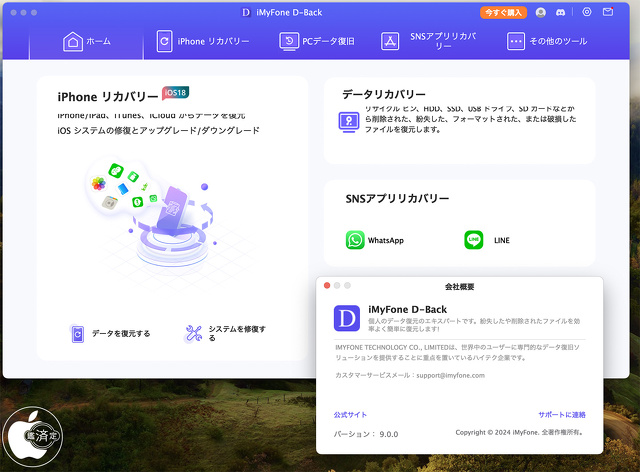
Task: Click the サポートに連絡 link
Action: click(562, 415)
